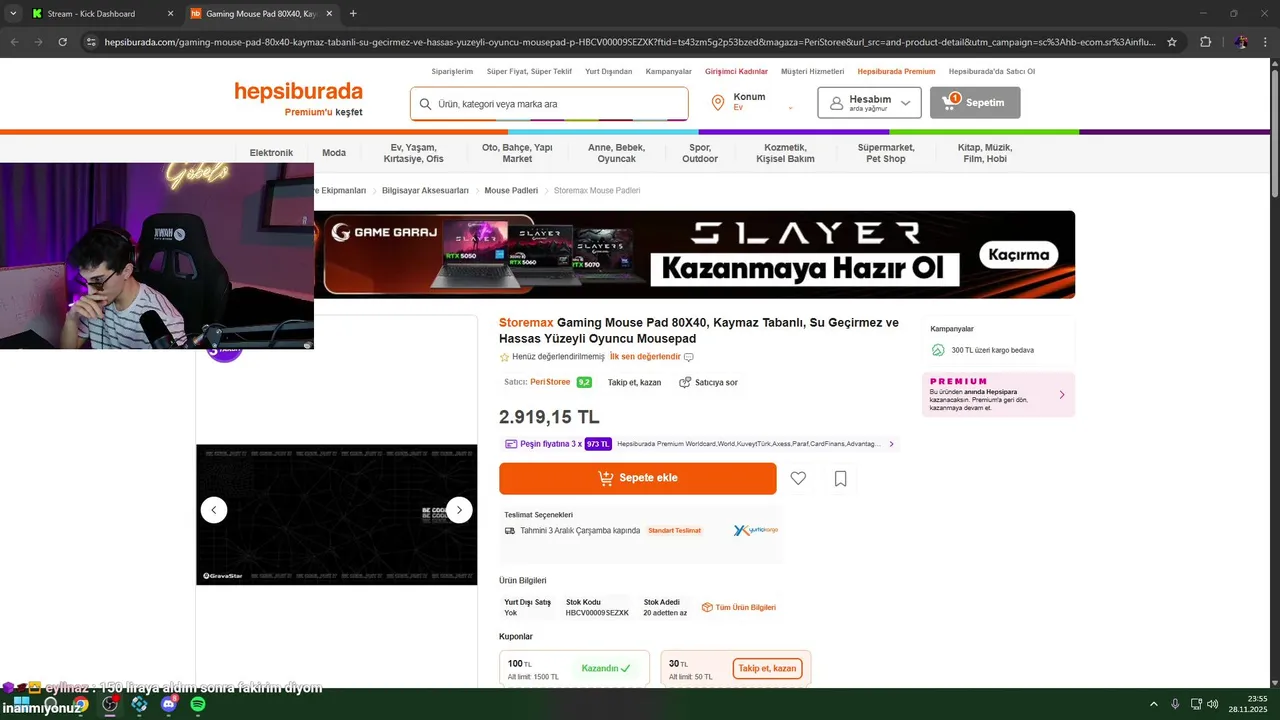Click Takip et, kazan coupon button
1280x720 pixels.
pyautogui.click(x=768, y=668)
